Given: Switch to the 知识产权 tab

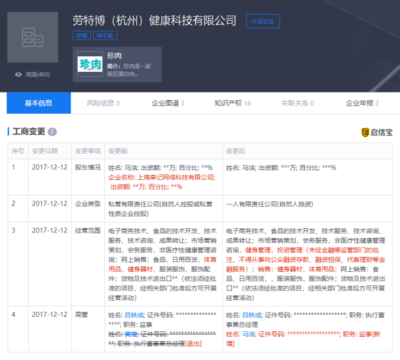Looking at the screenshot, I should click(233, 103).
